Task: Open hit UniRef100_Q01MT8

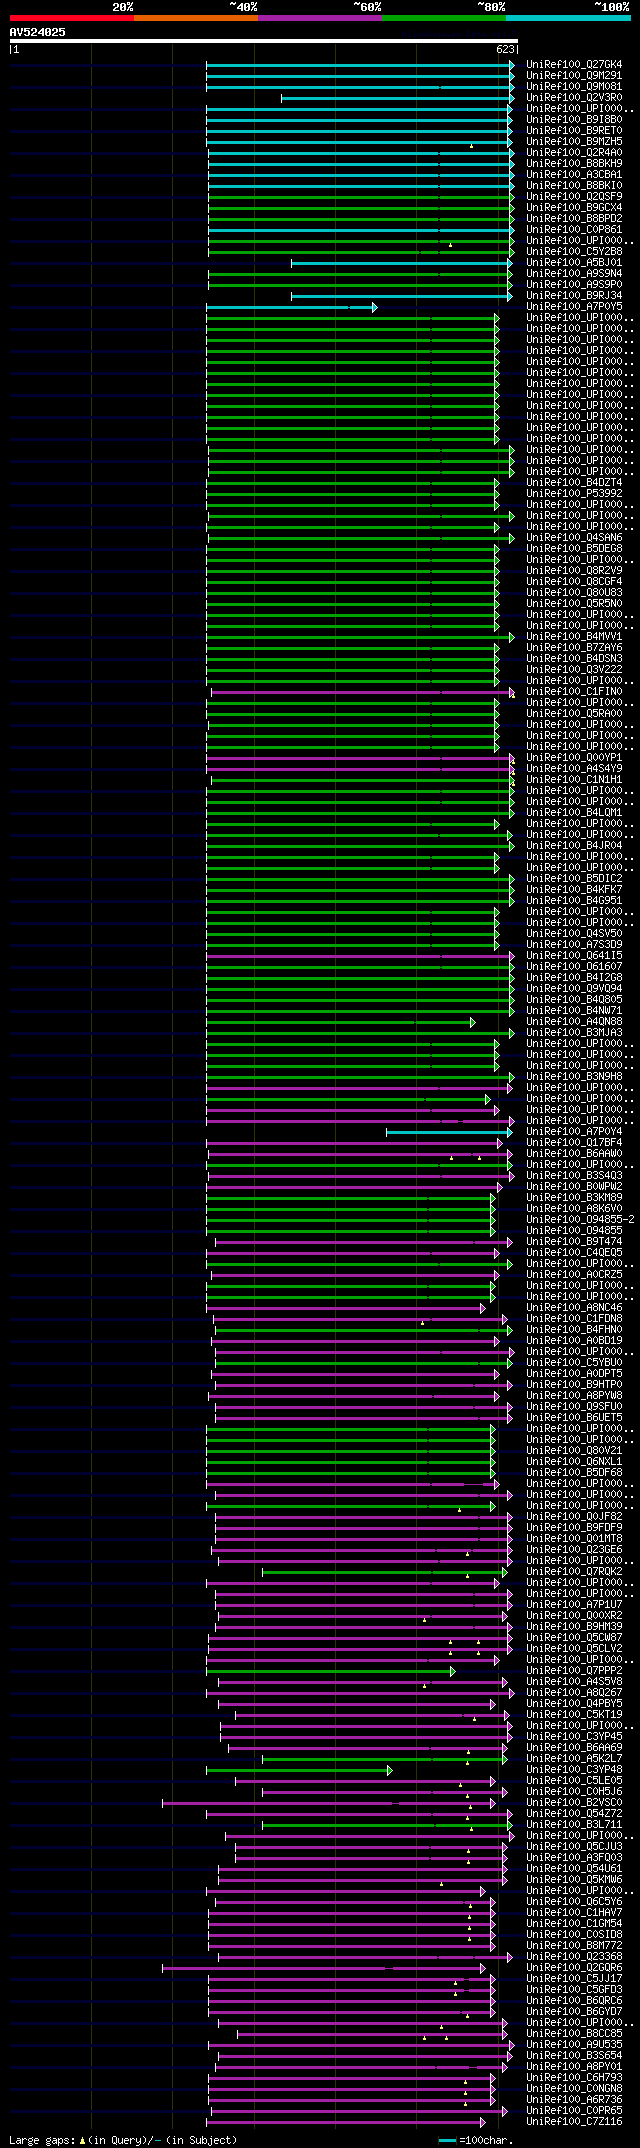Action: point(574,1538)
